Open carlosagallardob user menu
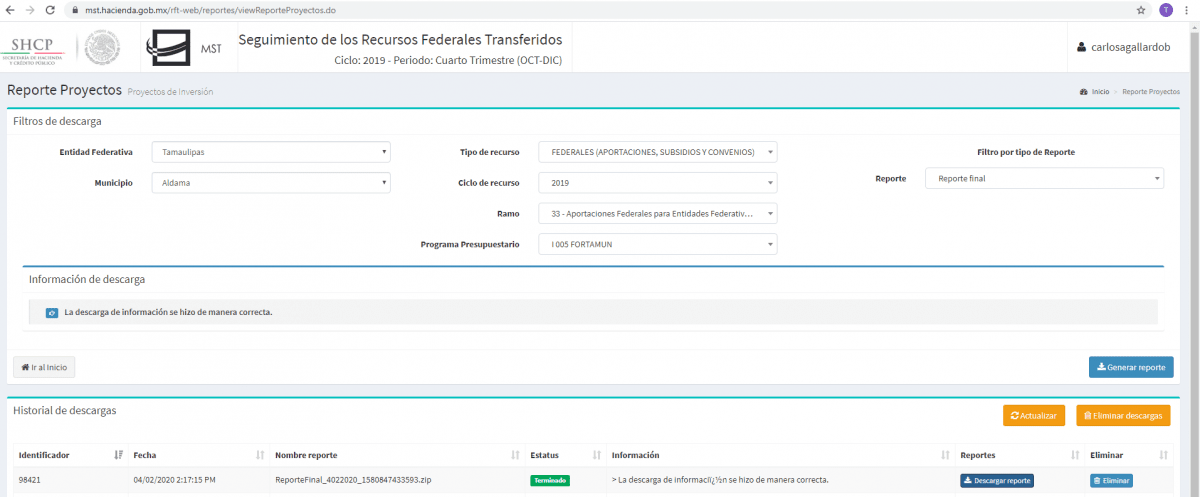Image resolution: width=1200 pixels, height=497 pixels. (1123, 47)
